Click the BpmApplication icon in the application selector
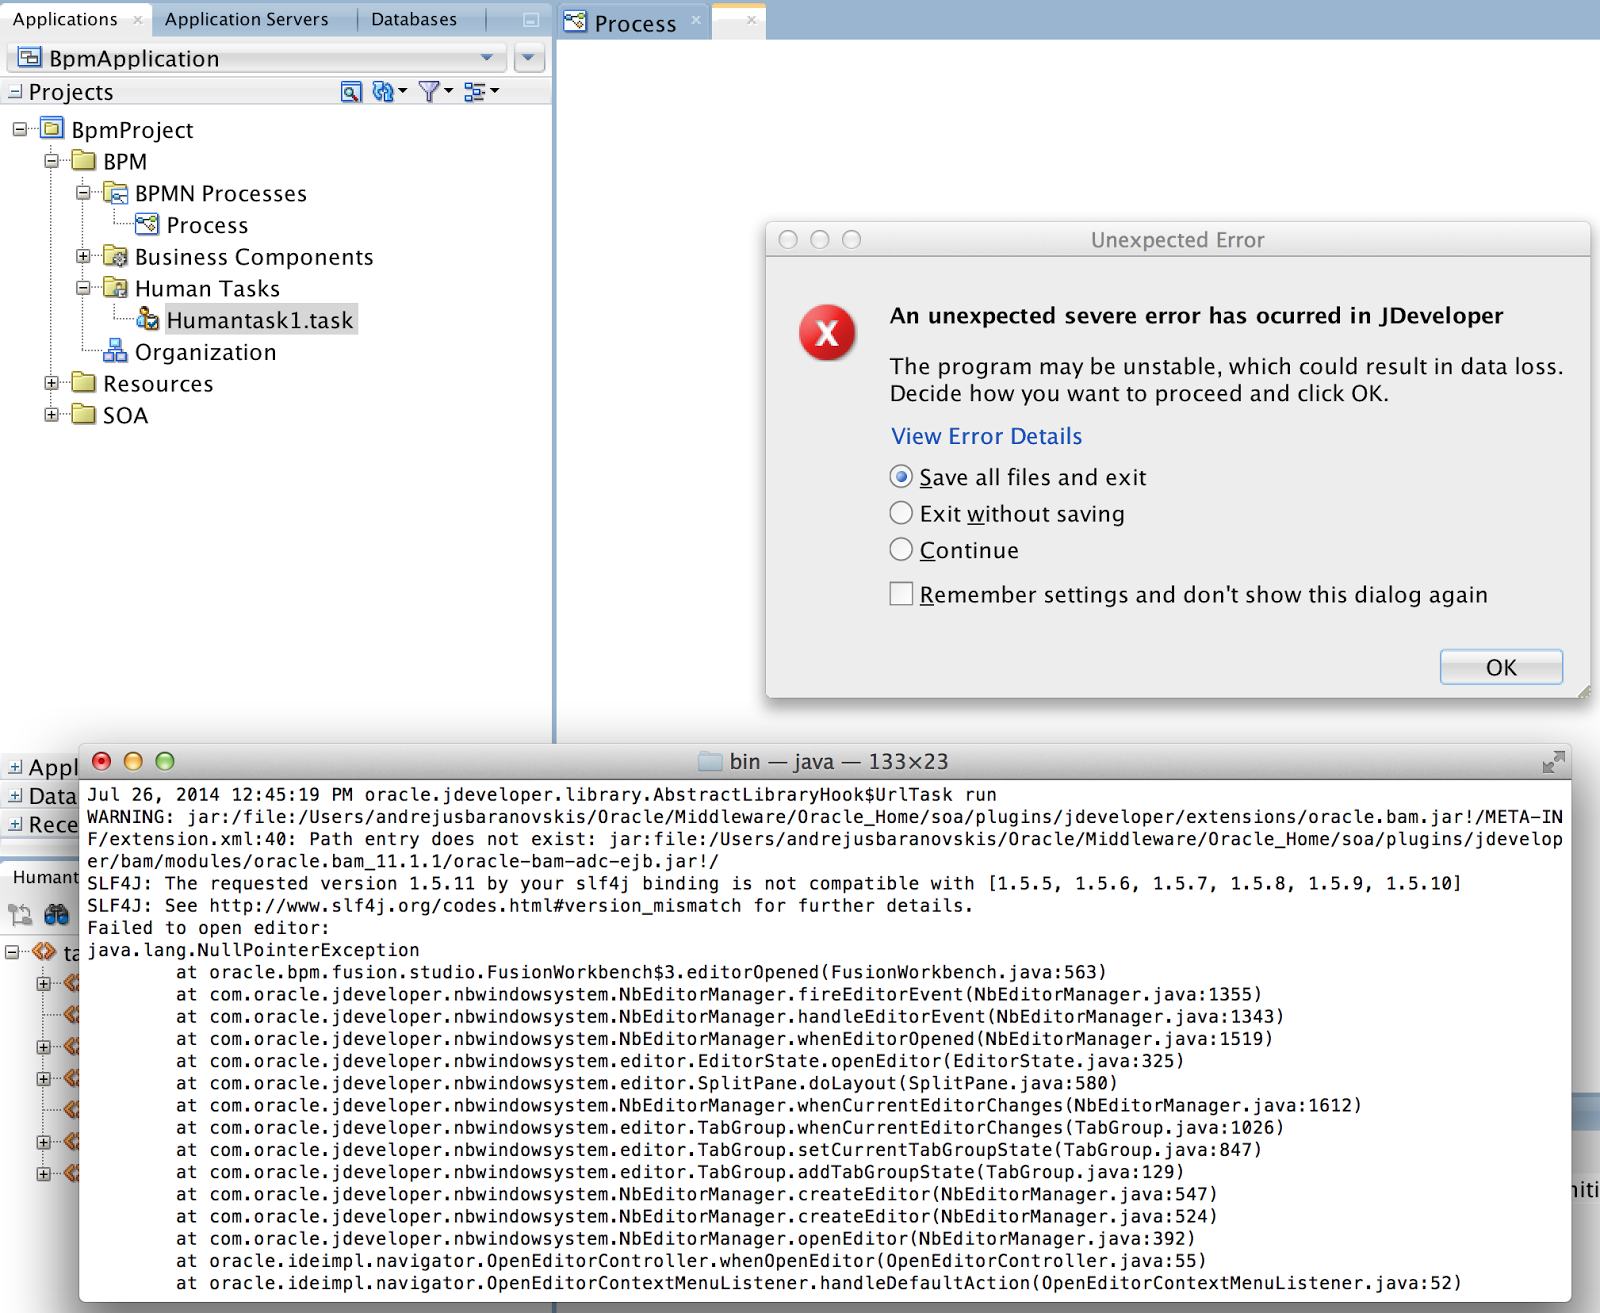This screenshot has width=1600, height=1313. 29,58
